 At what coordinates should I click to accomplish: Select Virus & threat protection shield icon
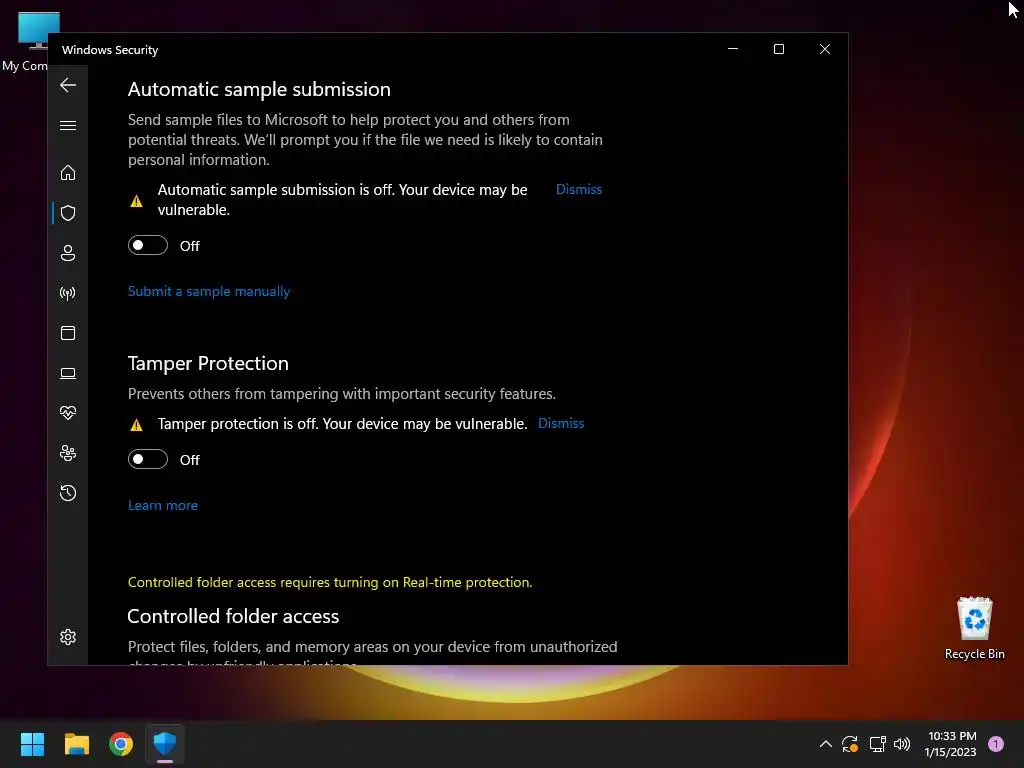(68, 213)
